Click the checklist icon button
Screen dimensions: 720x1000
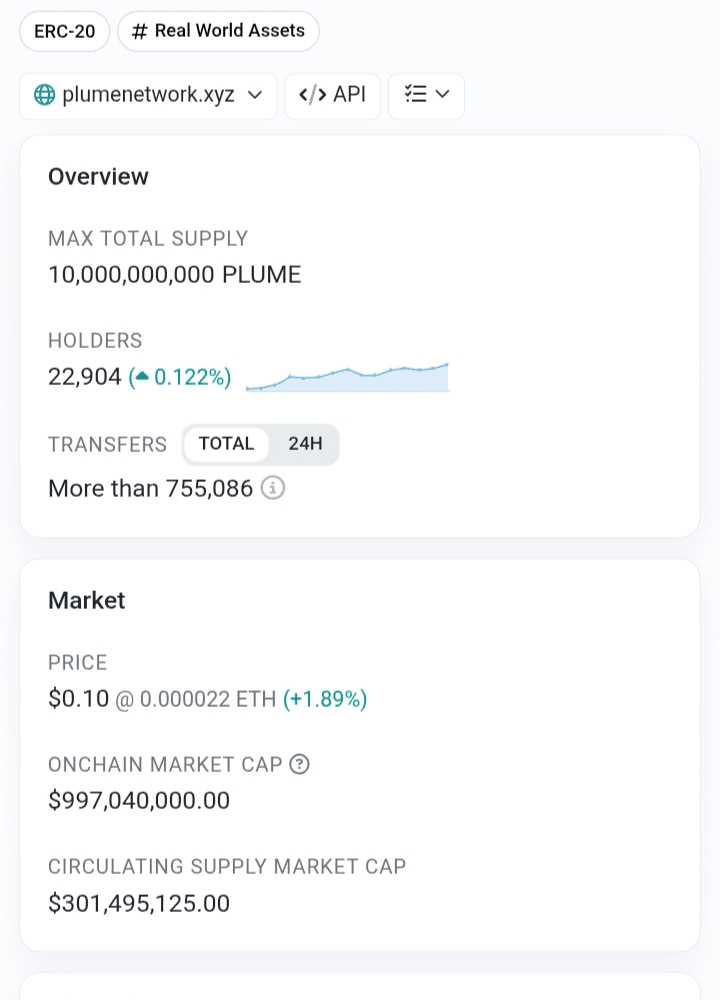point(415,95)
